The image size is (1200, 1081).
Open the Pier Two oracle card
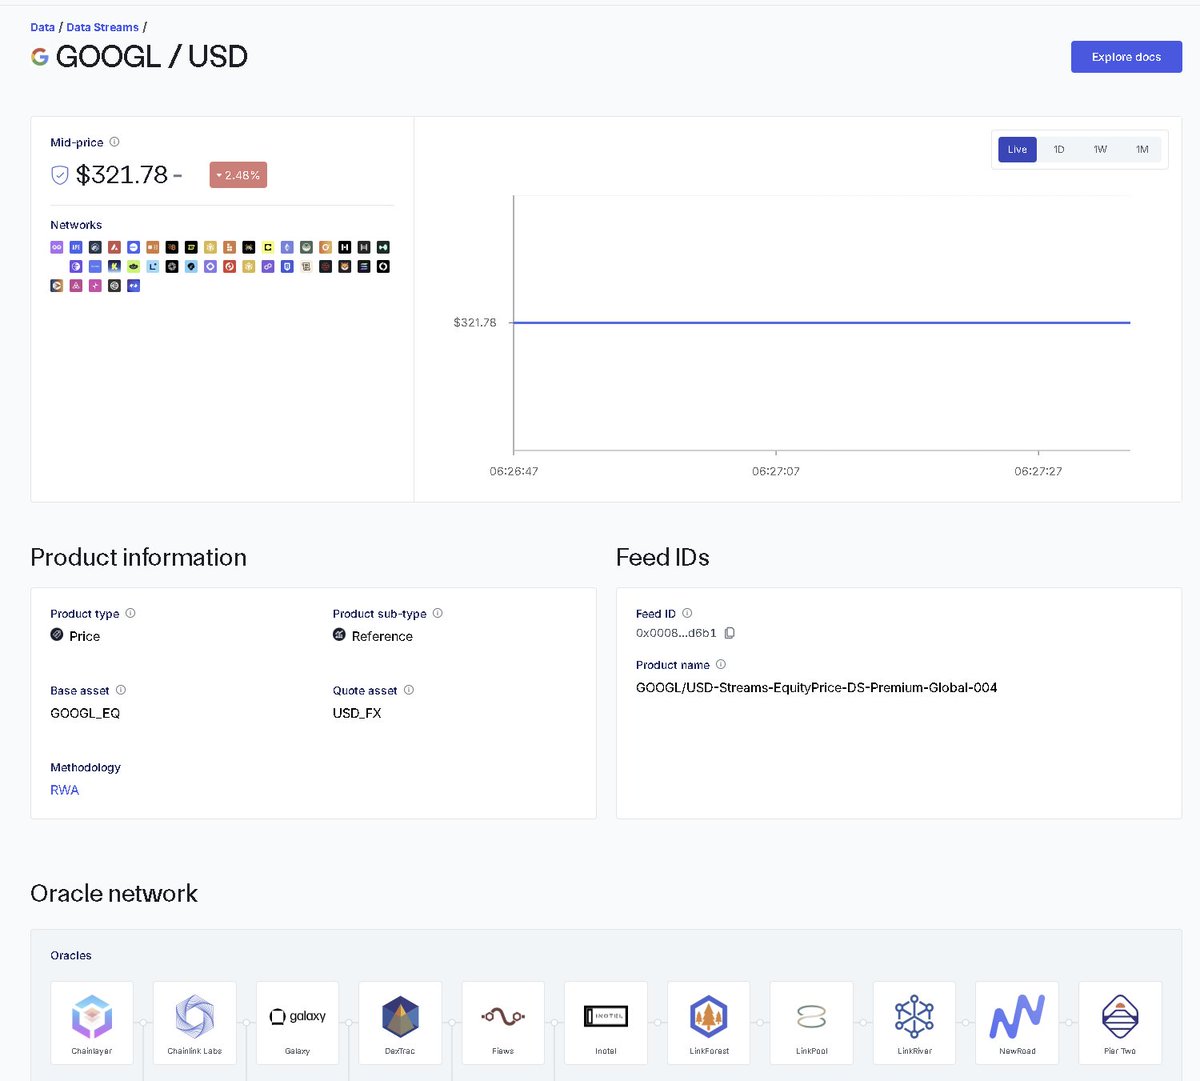pos(1120,1022)
